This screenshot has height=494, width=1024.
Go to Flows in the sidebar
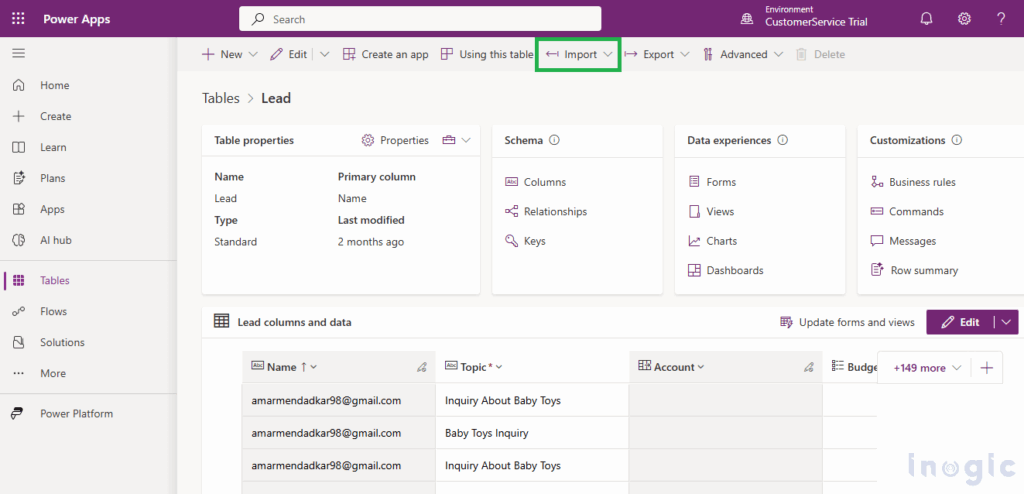pos(53,311)
